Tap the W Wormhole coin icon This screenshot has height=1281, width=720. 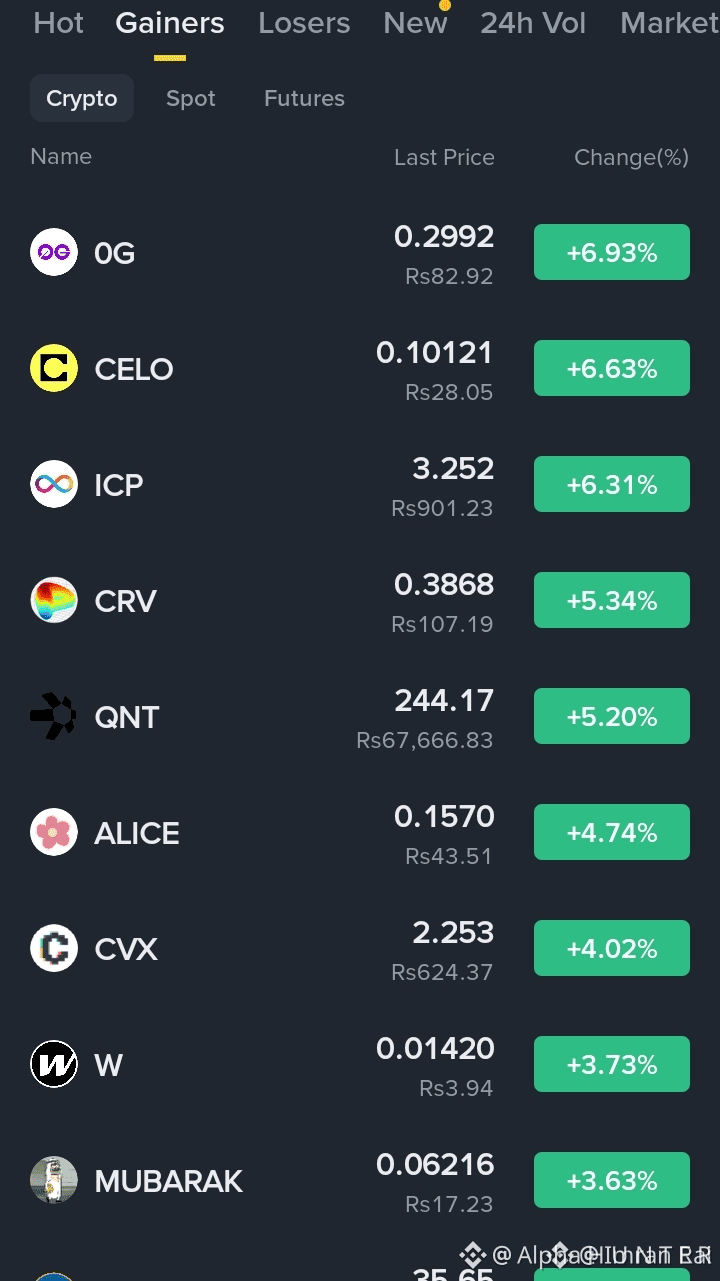(x=54, y=1064)
